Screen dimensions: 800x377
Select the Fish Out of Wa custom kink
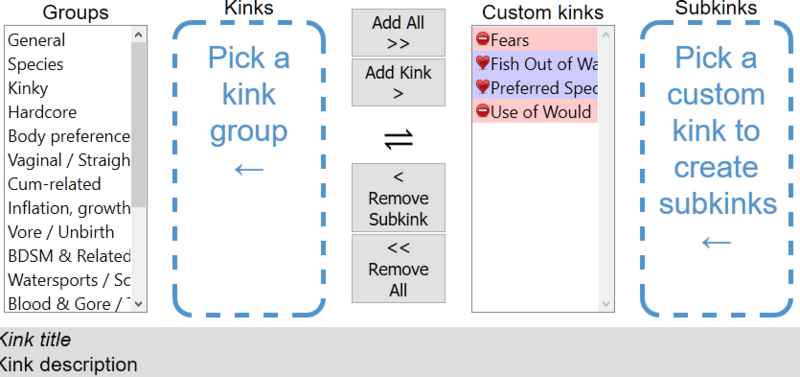click(535, 64)
